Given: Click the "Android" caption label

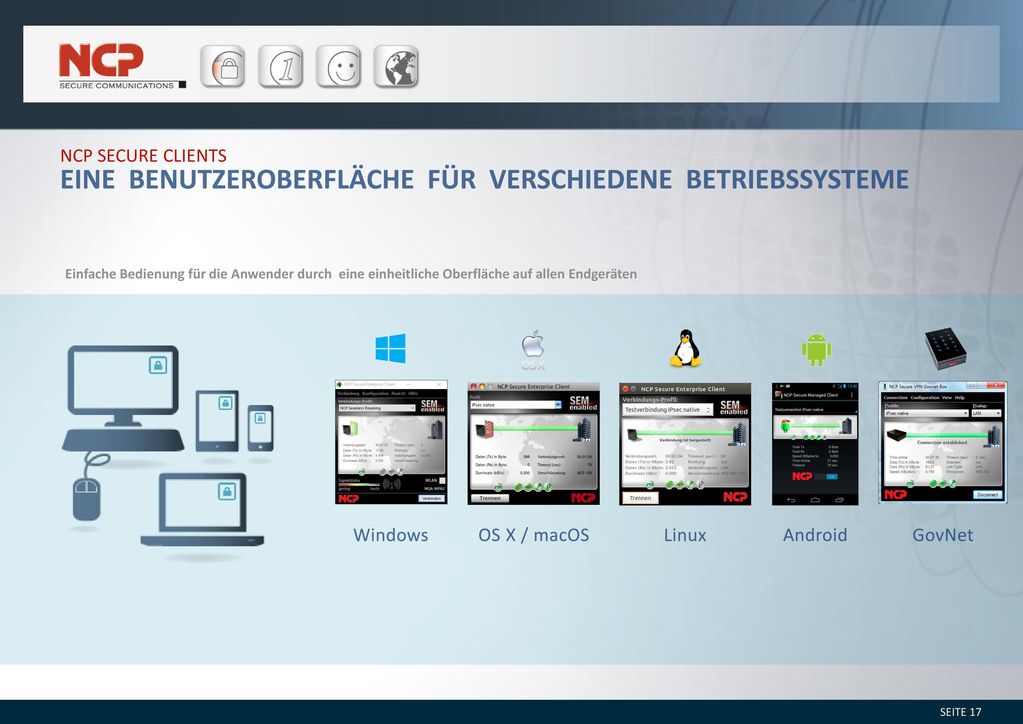Looking at the screenshot, I should coord(815,535).
